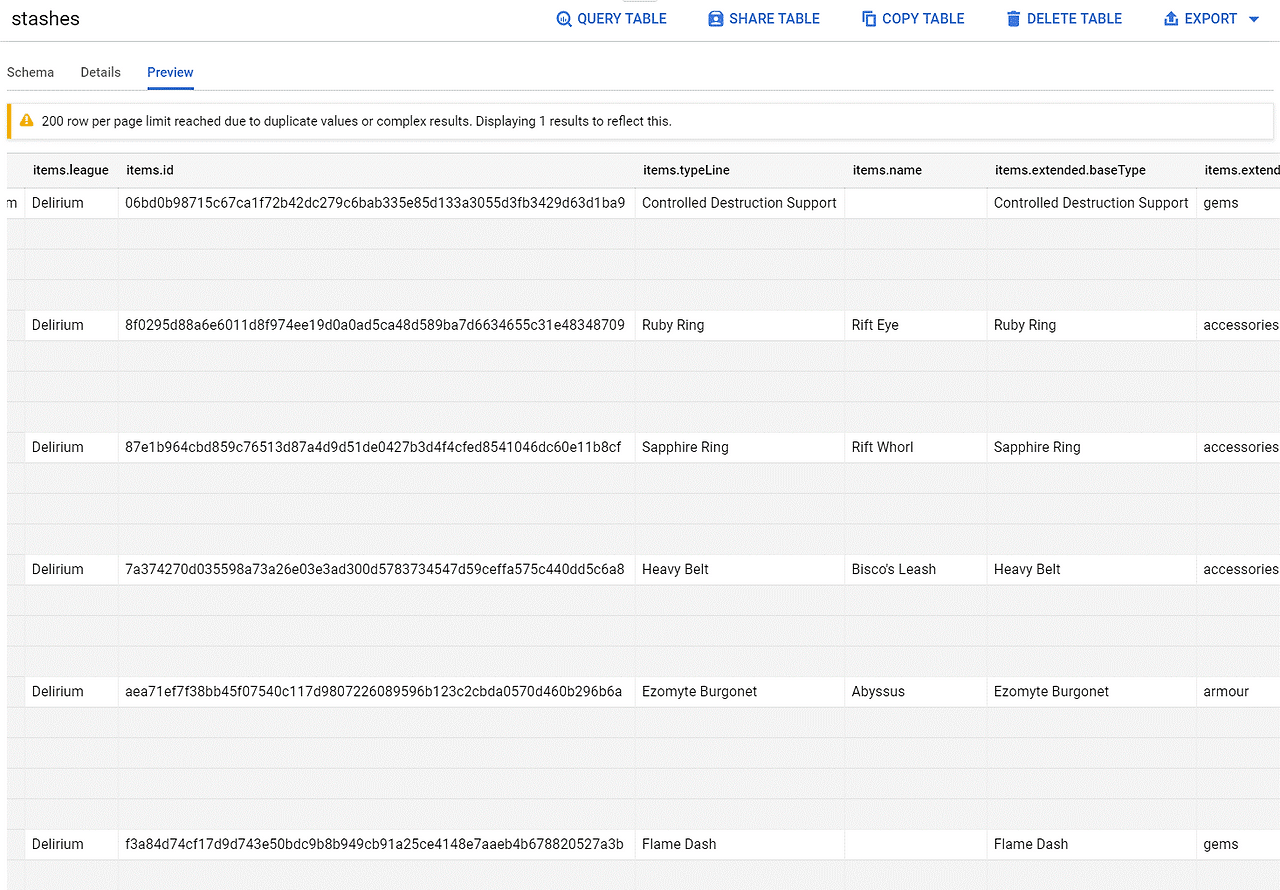The image size is (1280, 890).
Task: Click the Flame Dash baseType cell
Action: (1092, 844)
